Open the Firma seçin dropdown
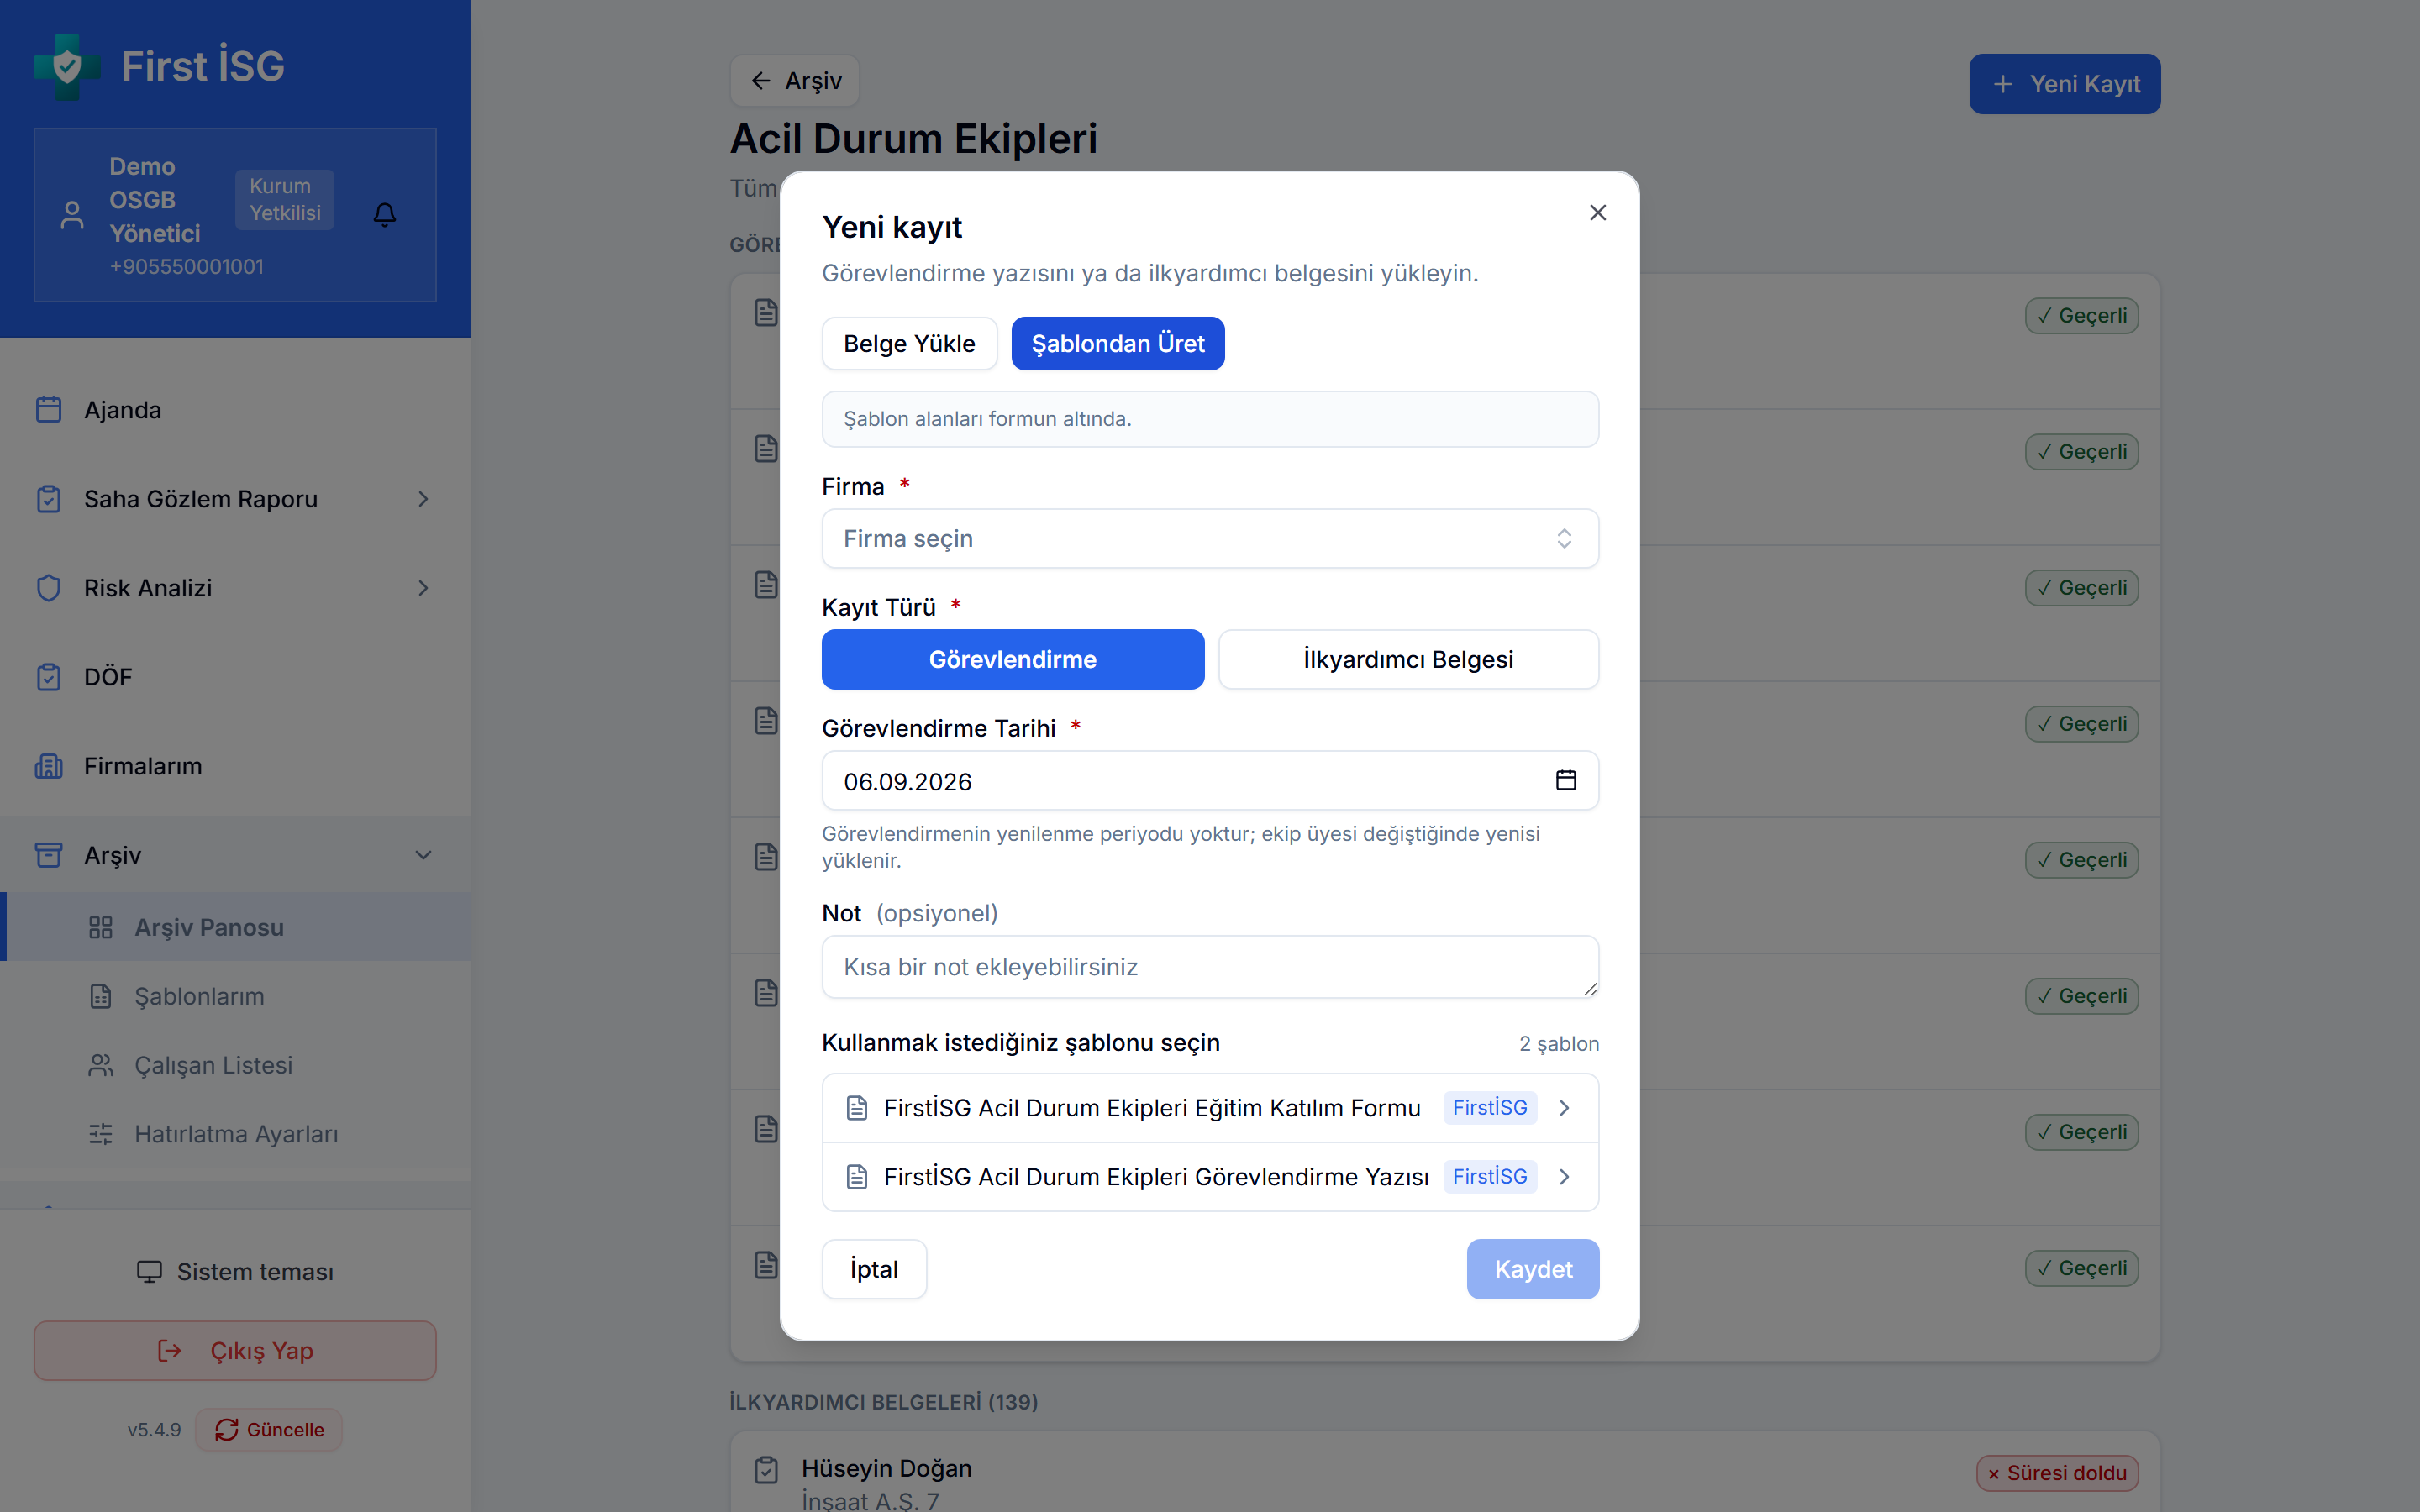Viewport: 2420px width, 1512px height. (1210, 538)
